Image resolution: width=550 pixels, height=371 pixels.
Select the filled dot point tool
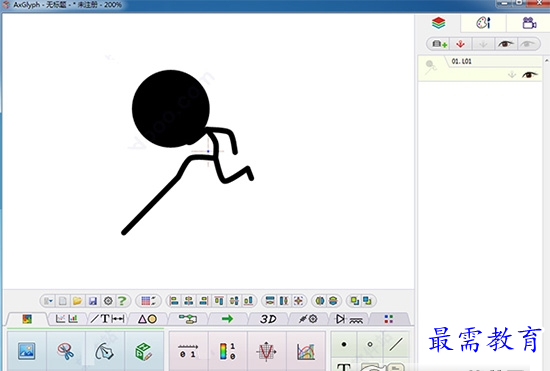click(x=344, y=344)
